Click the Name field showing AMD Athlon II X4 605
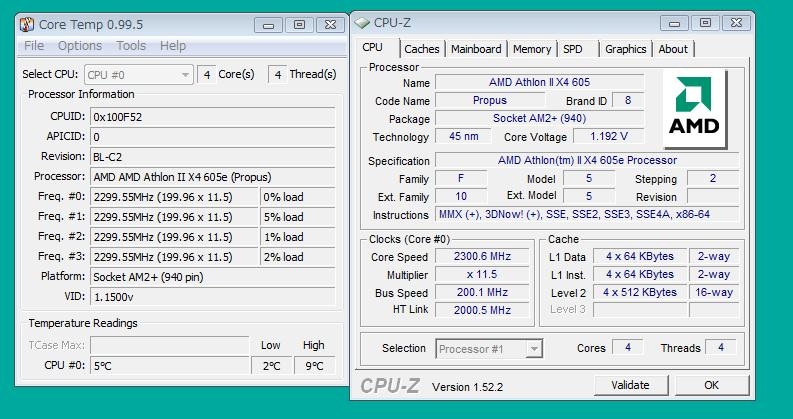793x419 pixels. click(x=539, y=82)
